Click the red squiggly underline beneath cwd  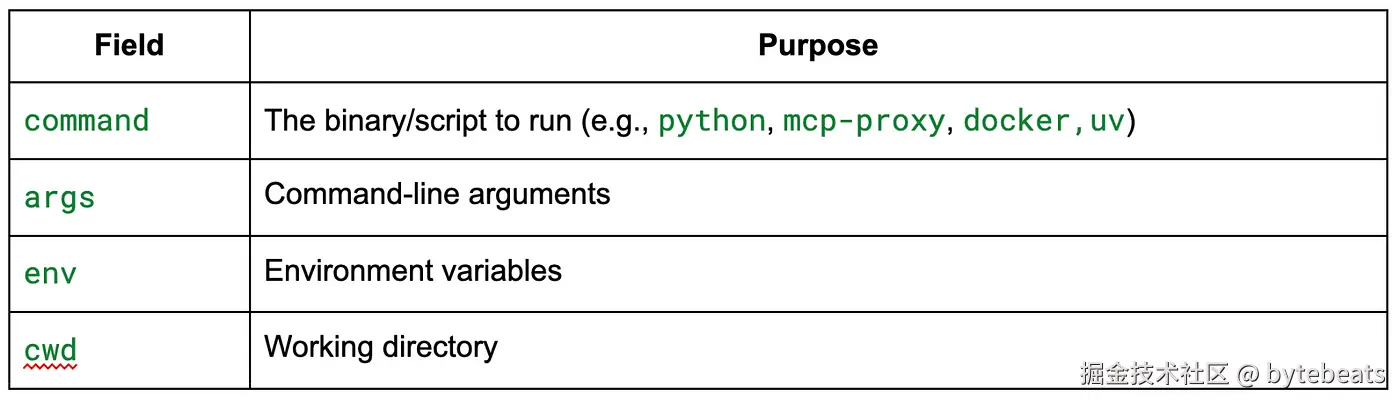pos(50,367)
